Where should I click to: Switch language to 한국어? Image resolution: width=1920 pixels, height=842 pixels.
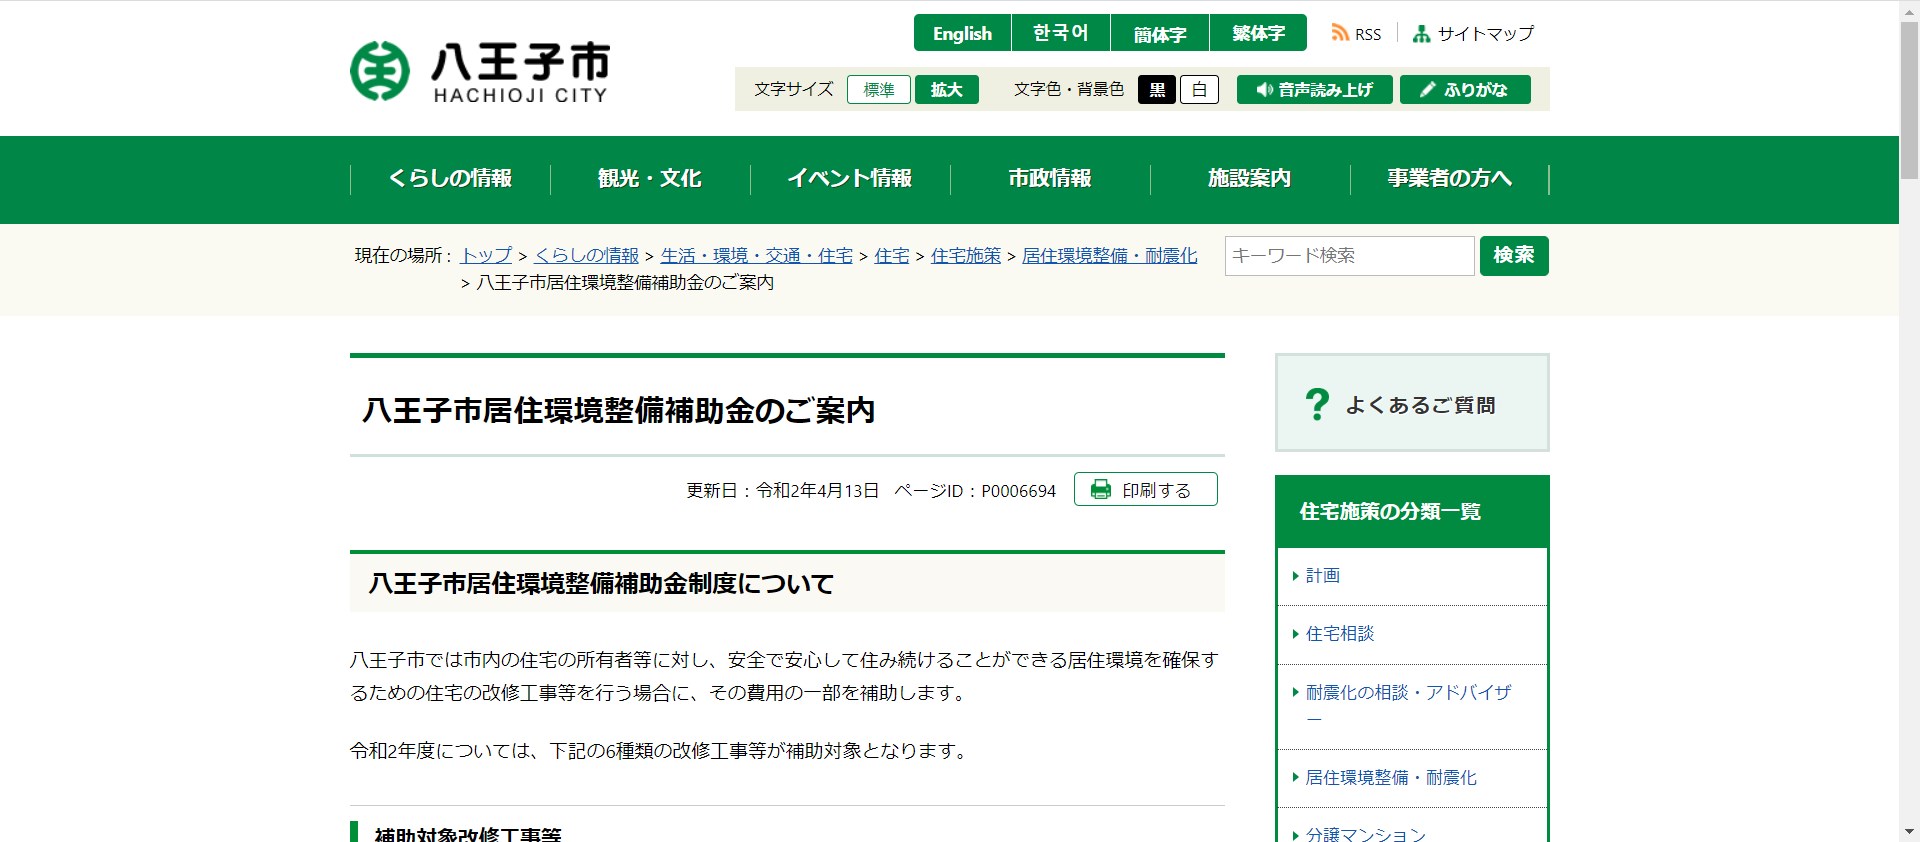tap(1060, 33)
